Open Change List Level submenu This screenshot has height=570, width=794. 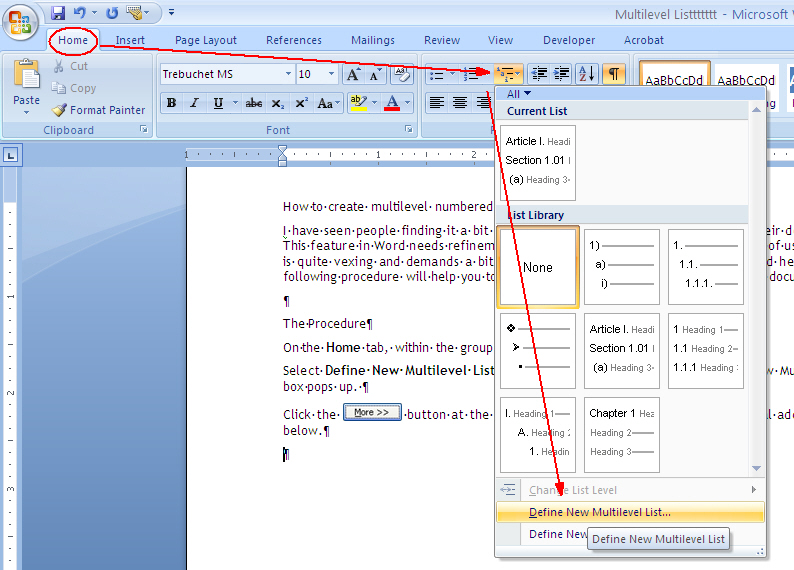click(x=630, y=490)
